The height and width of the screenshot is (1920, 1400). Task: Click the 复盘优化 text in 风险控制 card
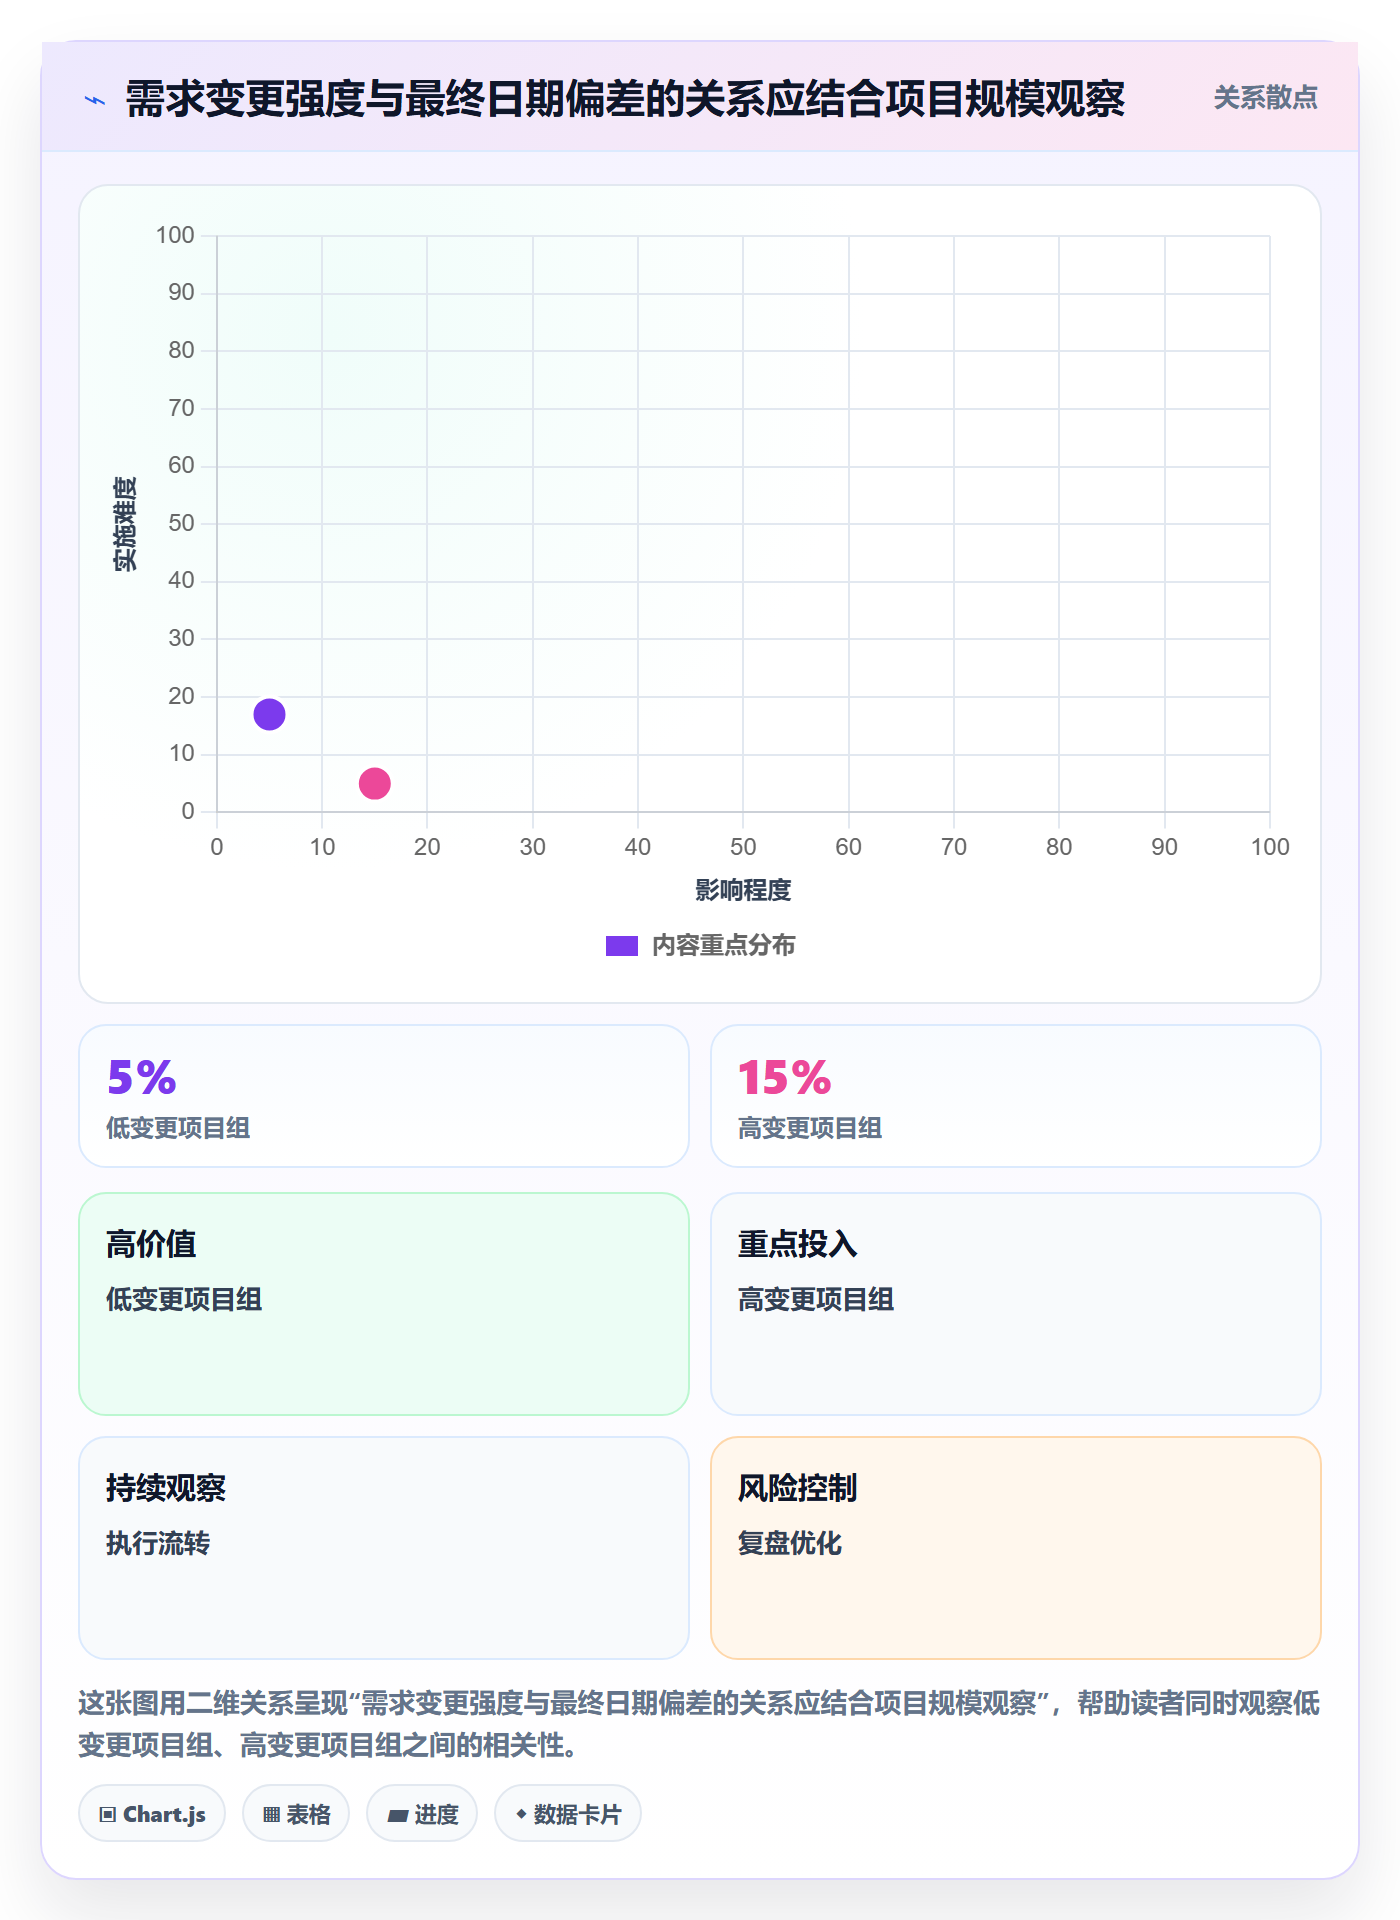790,1543
